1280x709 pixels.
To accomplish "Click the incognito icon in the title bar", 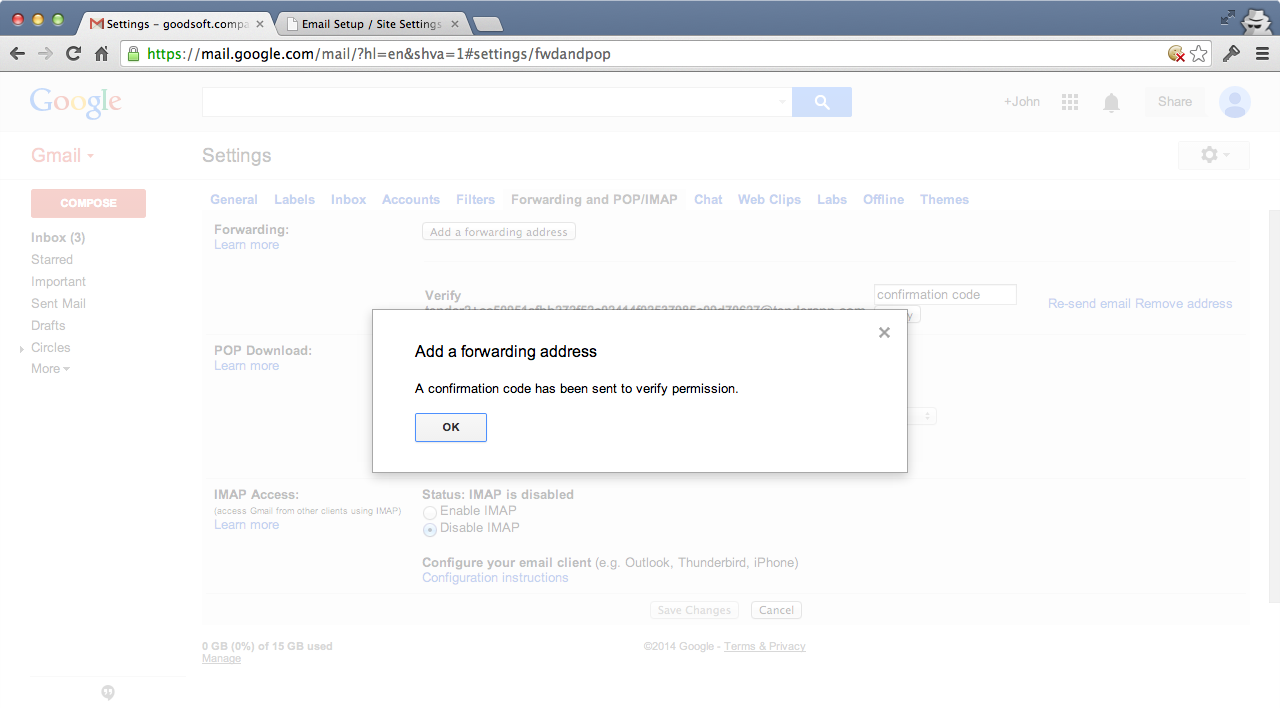I will [1256, 20].
